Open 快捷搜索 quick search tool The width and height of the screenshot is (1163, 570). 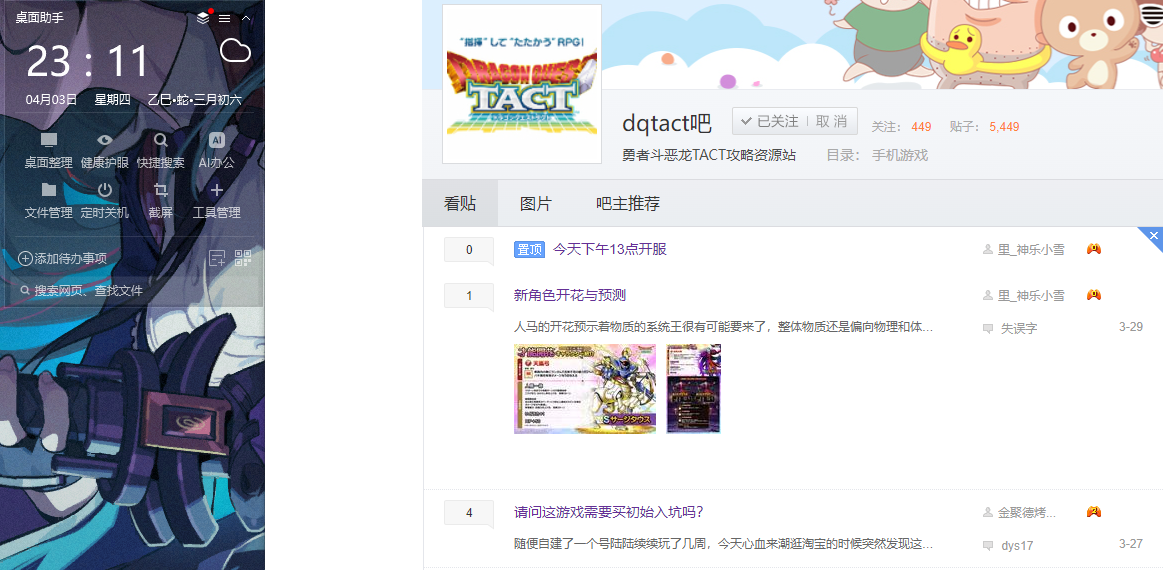(160, 151)
